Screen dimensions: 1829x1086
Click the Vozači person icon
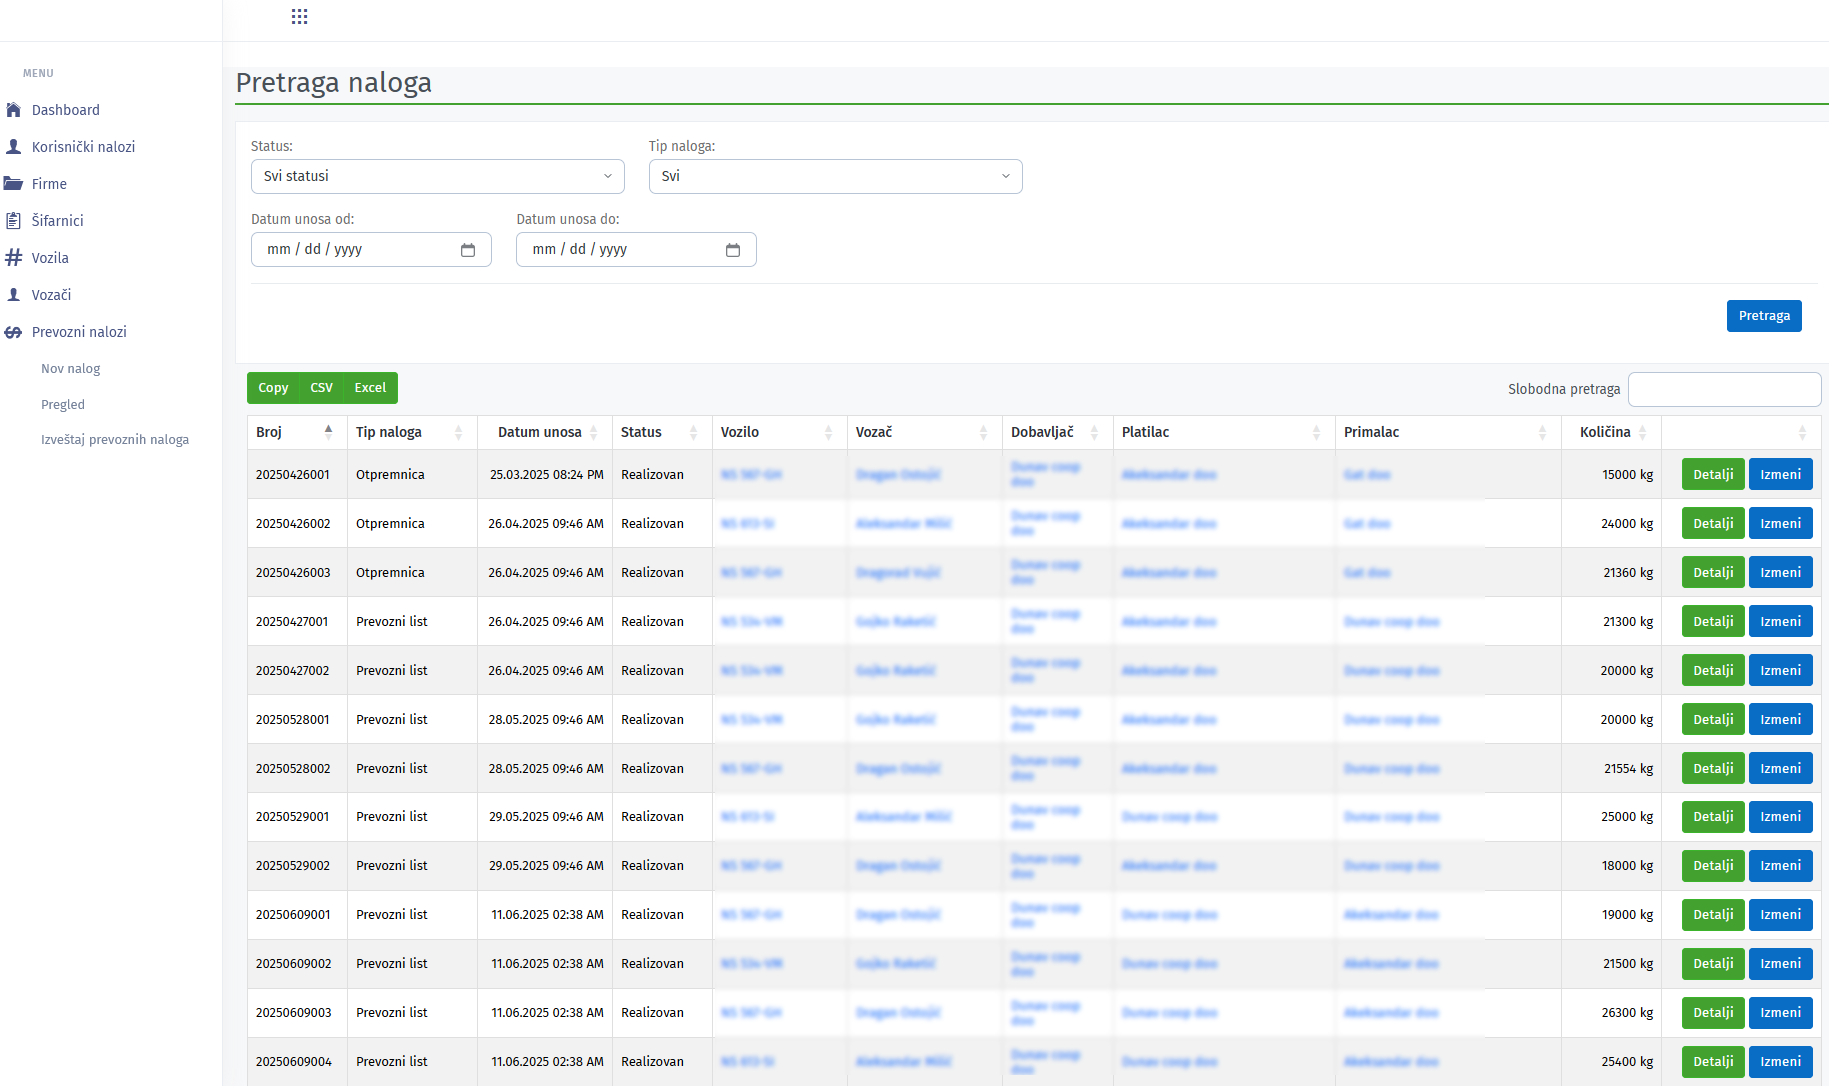tap(14, 295)
